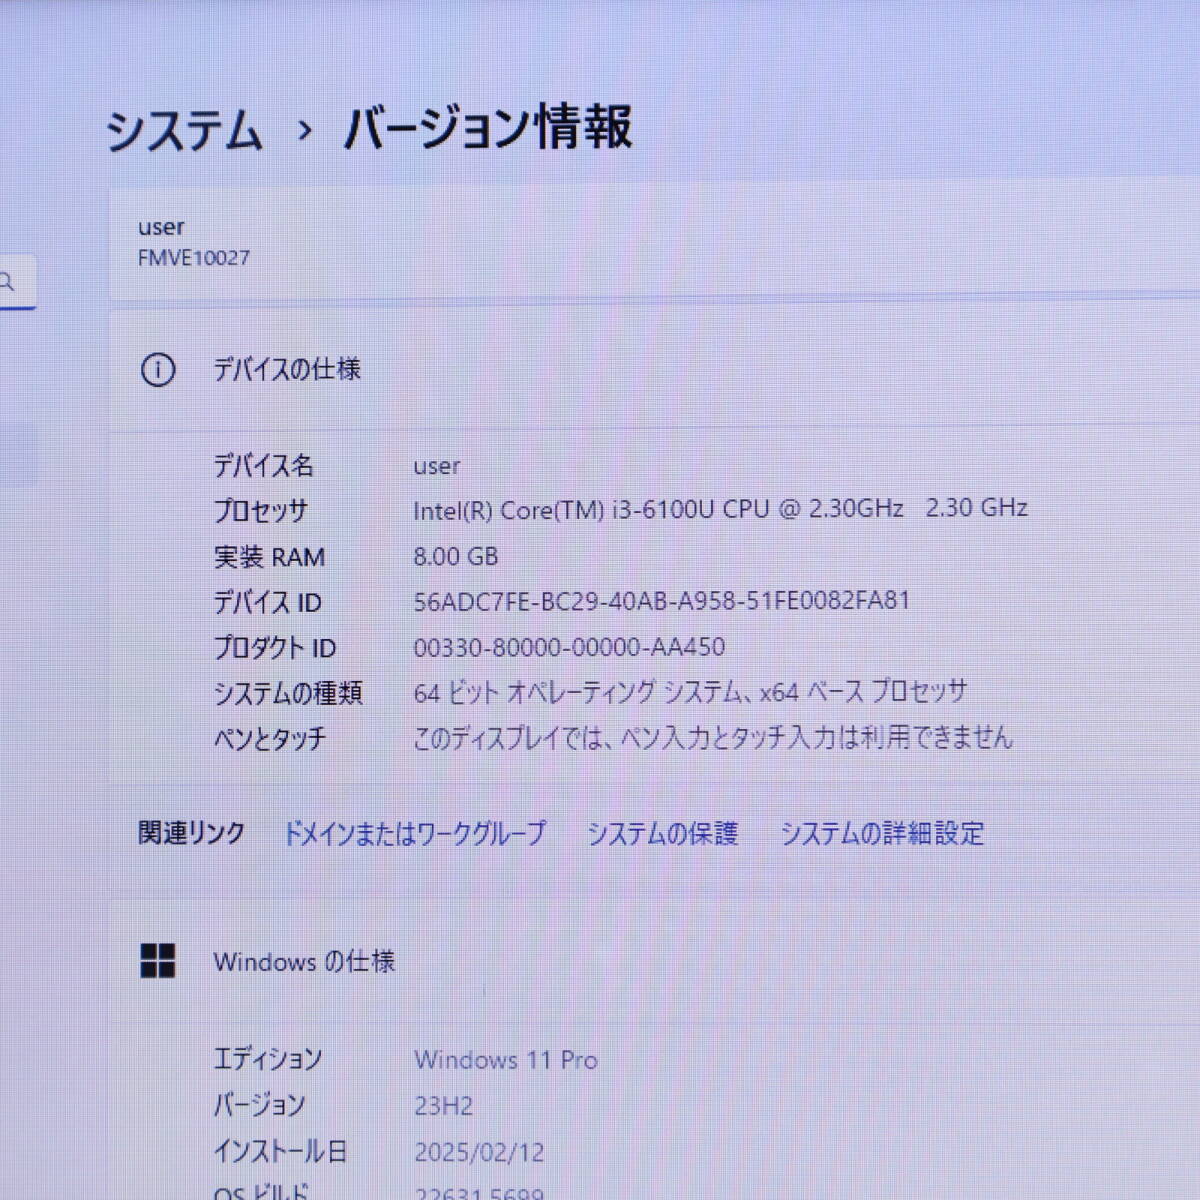Select the エディション label
Viewport: 1200px width, 1200px height.
[268, 1059]
